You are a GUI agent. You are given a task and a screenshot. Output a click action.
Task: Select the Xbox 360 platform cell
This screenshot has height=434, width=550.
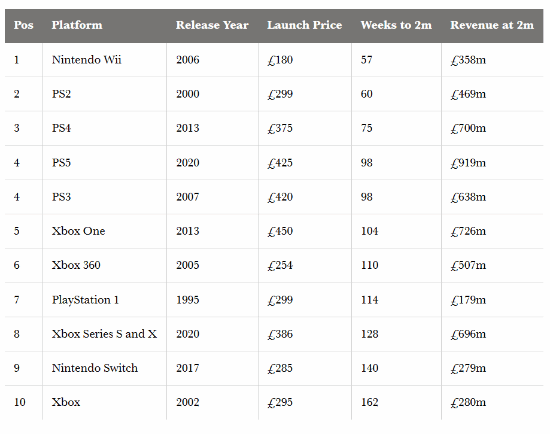tap(76, 265)
